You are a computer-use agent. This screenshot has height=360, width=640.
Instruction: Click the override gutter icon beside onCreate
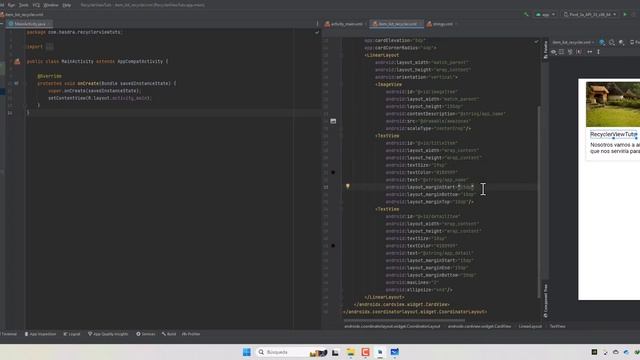(x=16, y=83)
